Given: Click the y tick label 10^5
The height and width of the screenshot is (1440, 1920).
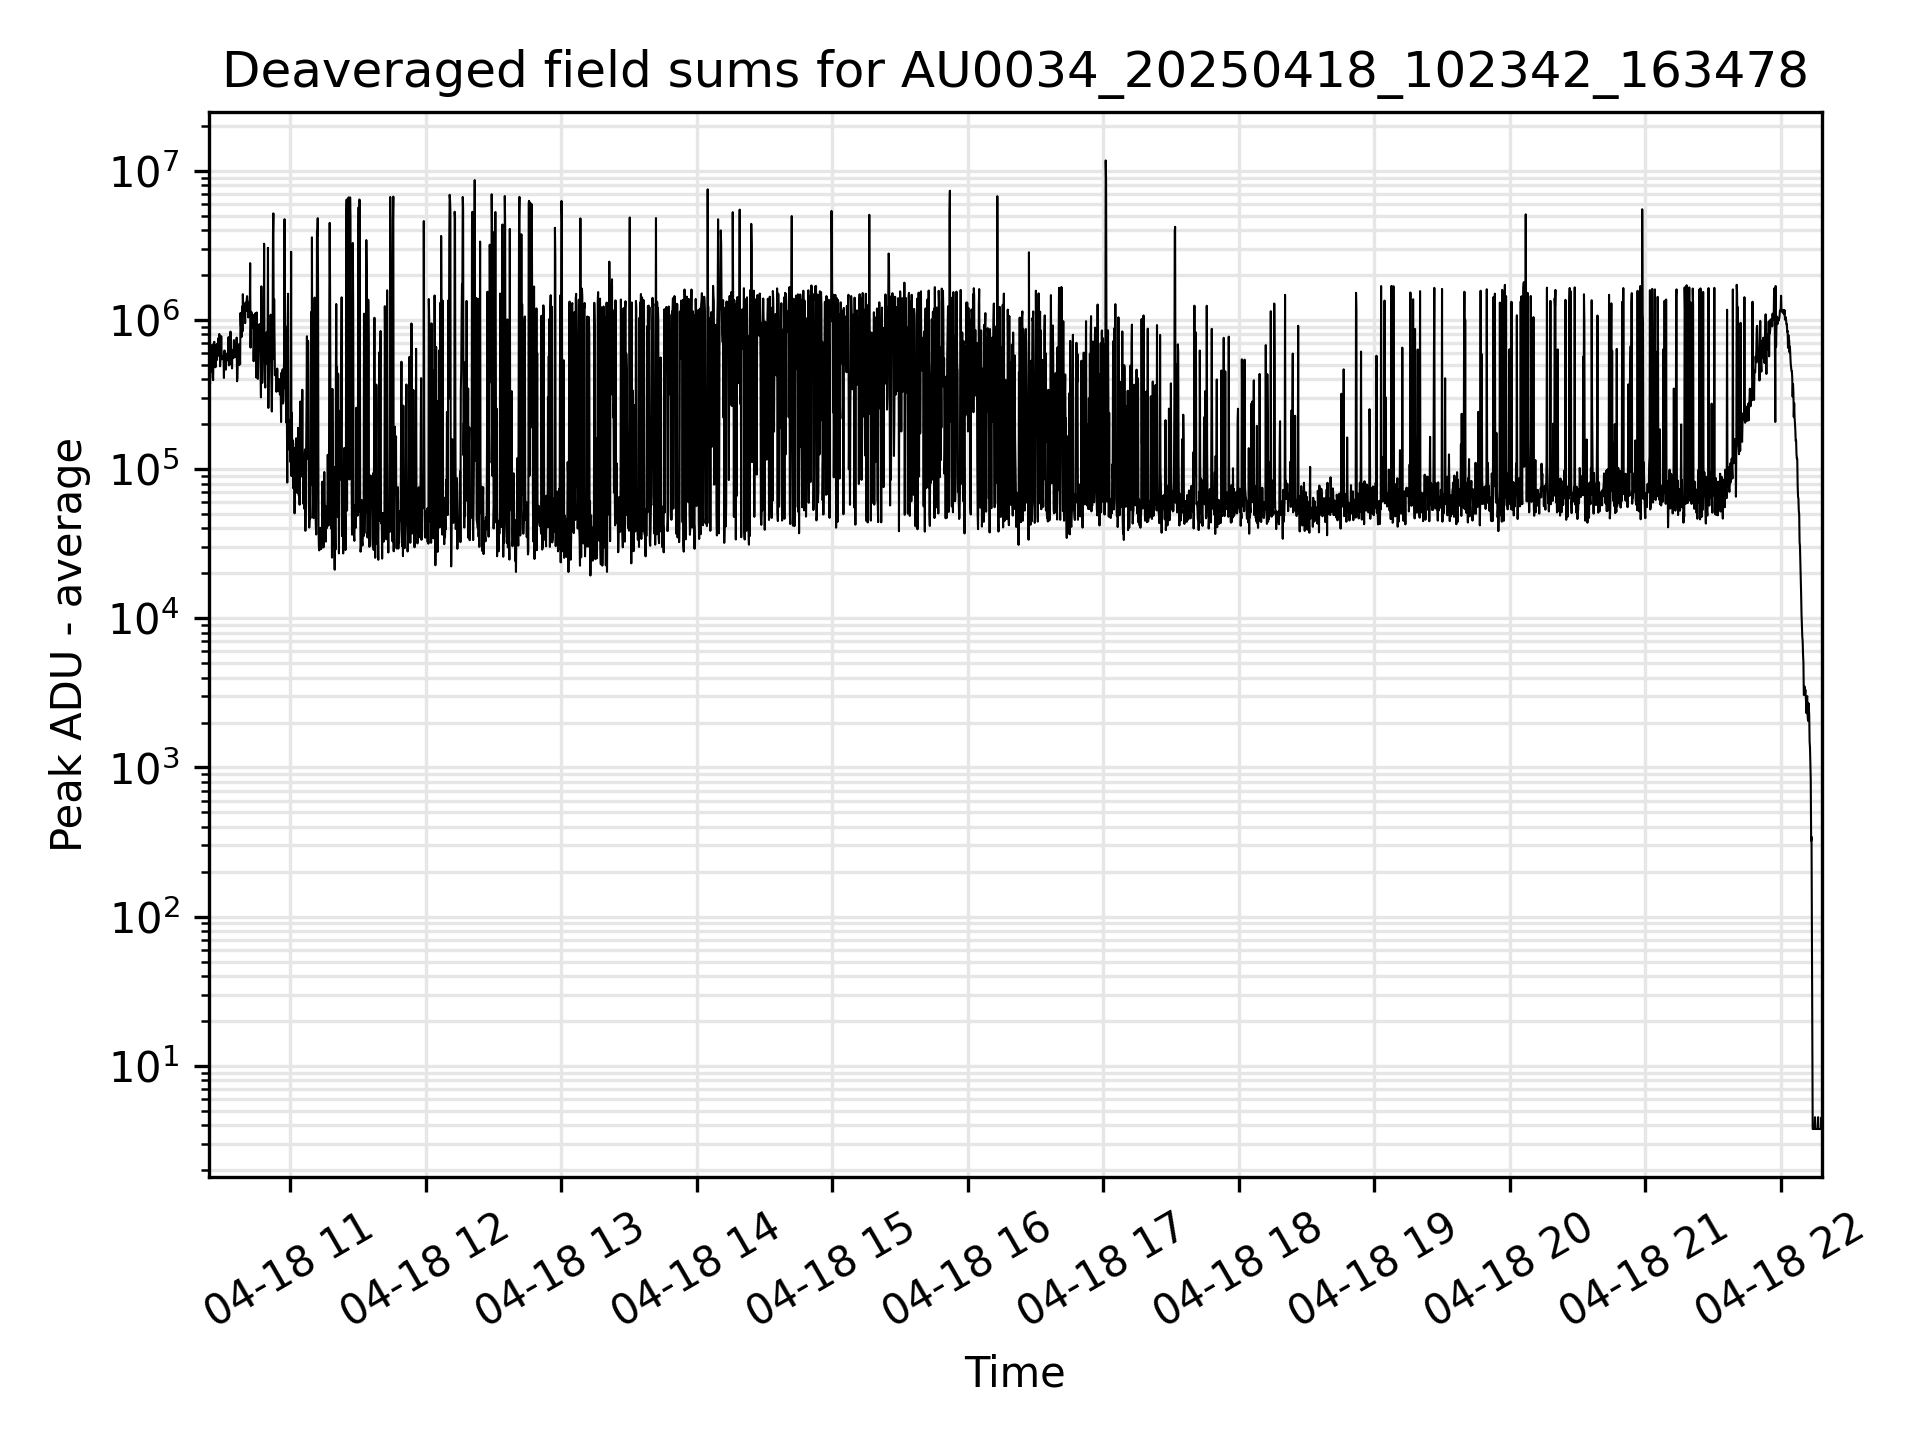Looking at the screenshot, I should tap(146, 468).
